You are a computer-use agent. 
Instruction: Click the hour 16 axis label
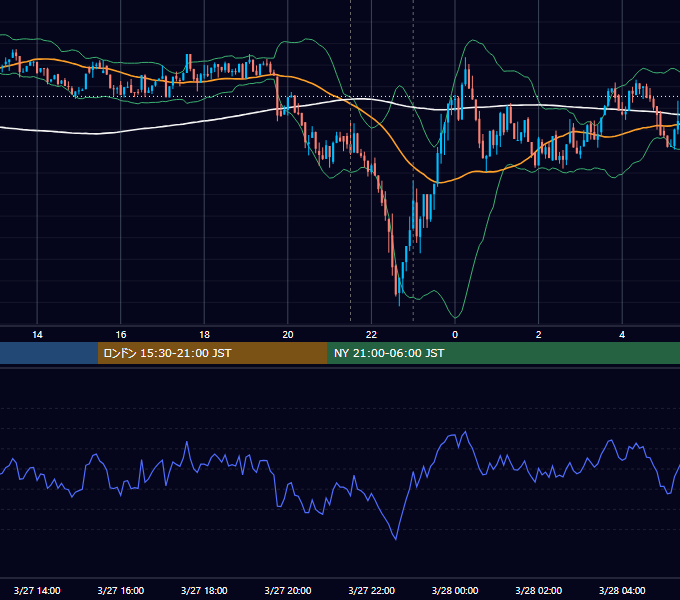pyautogui.click(x=121, y=335)
